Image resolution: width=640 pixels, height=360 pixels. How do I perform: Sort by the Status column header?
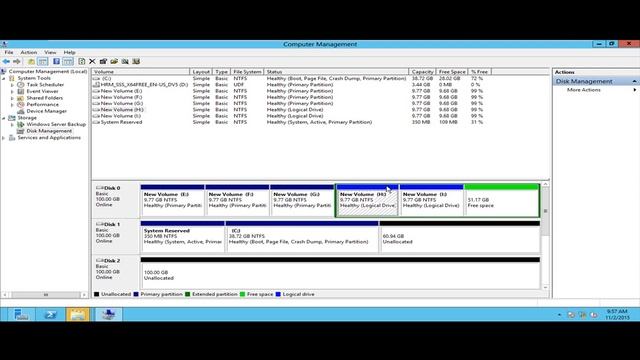(x=336, y=71)
